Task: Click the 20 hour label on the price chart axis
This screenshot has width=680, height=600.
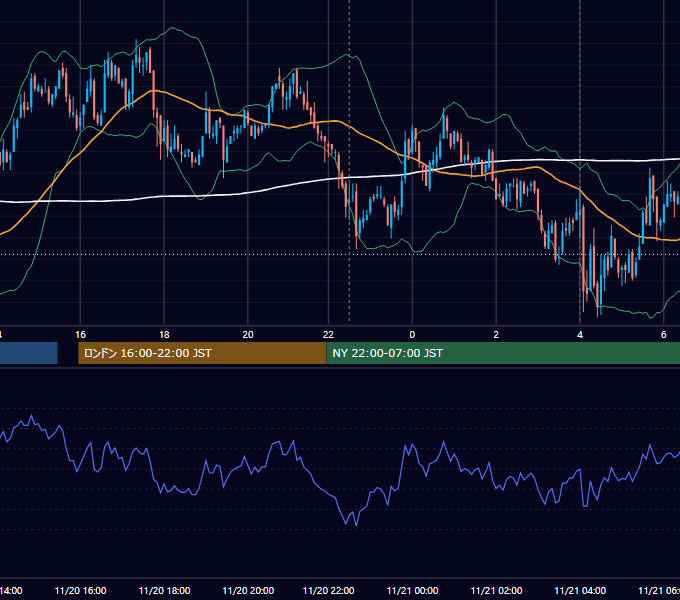Action: coord(248,335)
